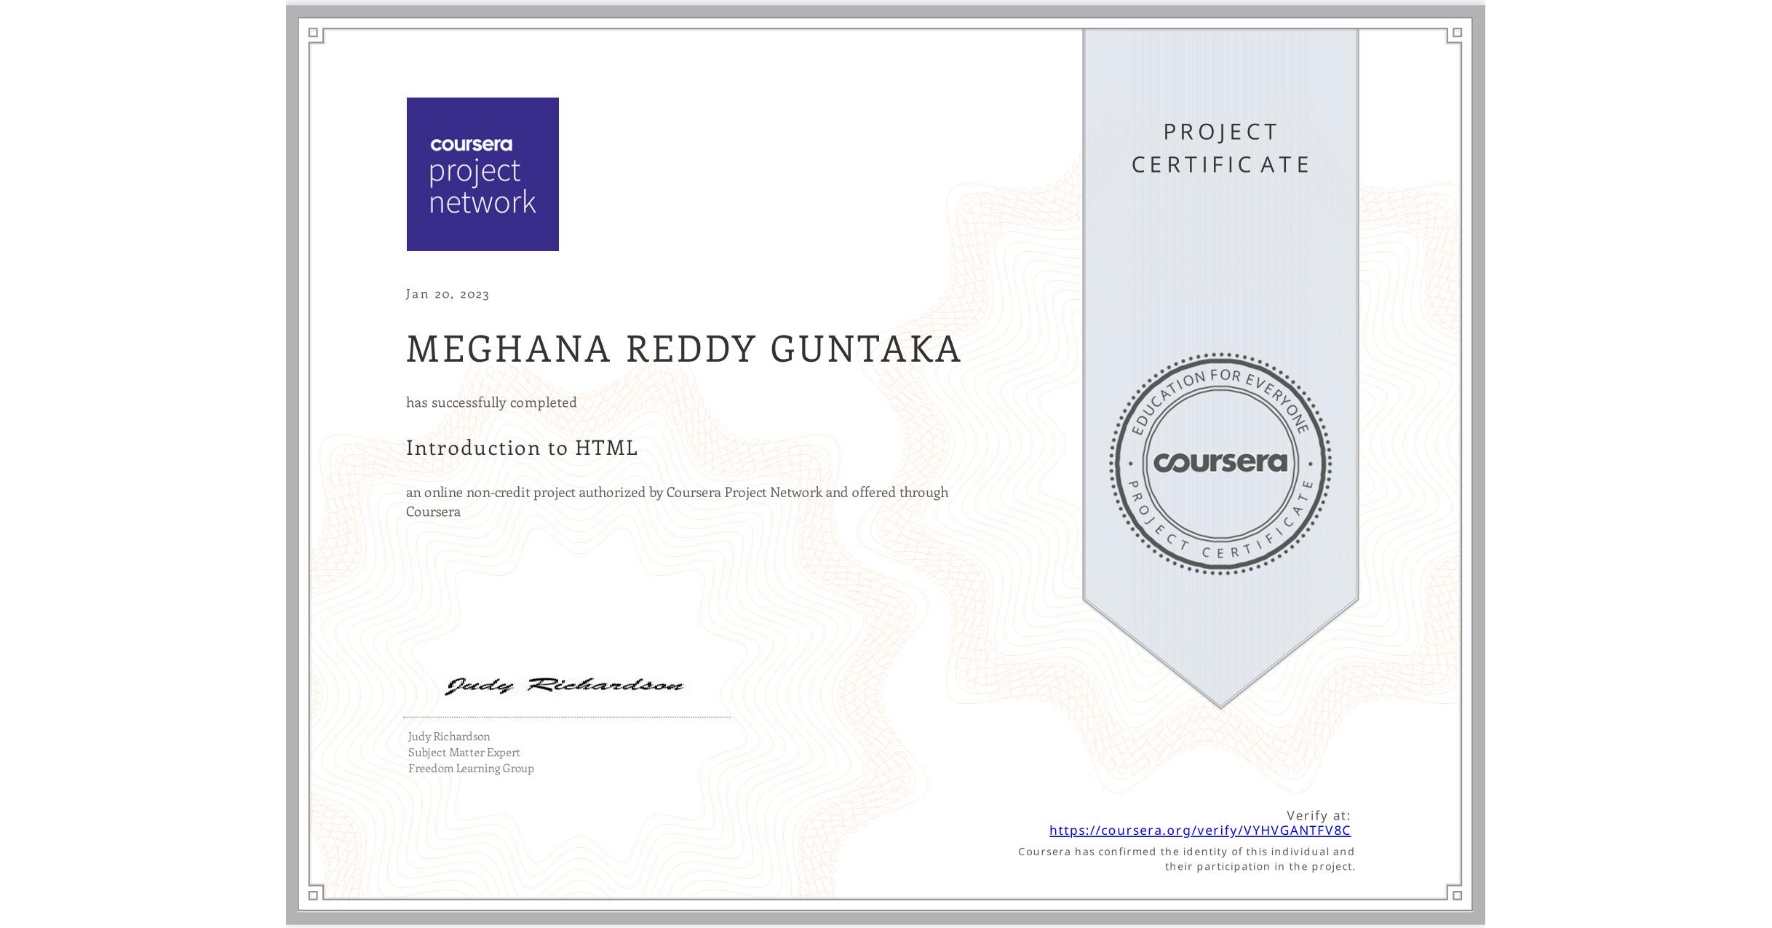Click the Judy Richardson handwritten signature
This screenshot has height=928, width=1772.
[x=565, y=685]
